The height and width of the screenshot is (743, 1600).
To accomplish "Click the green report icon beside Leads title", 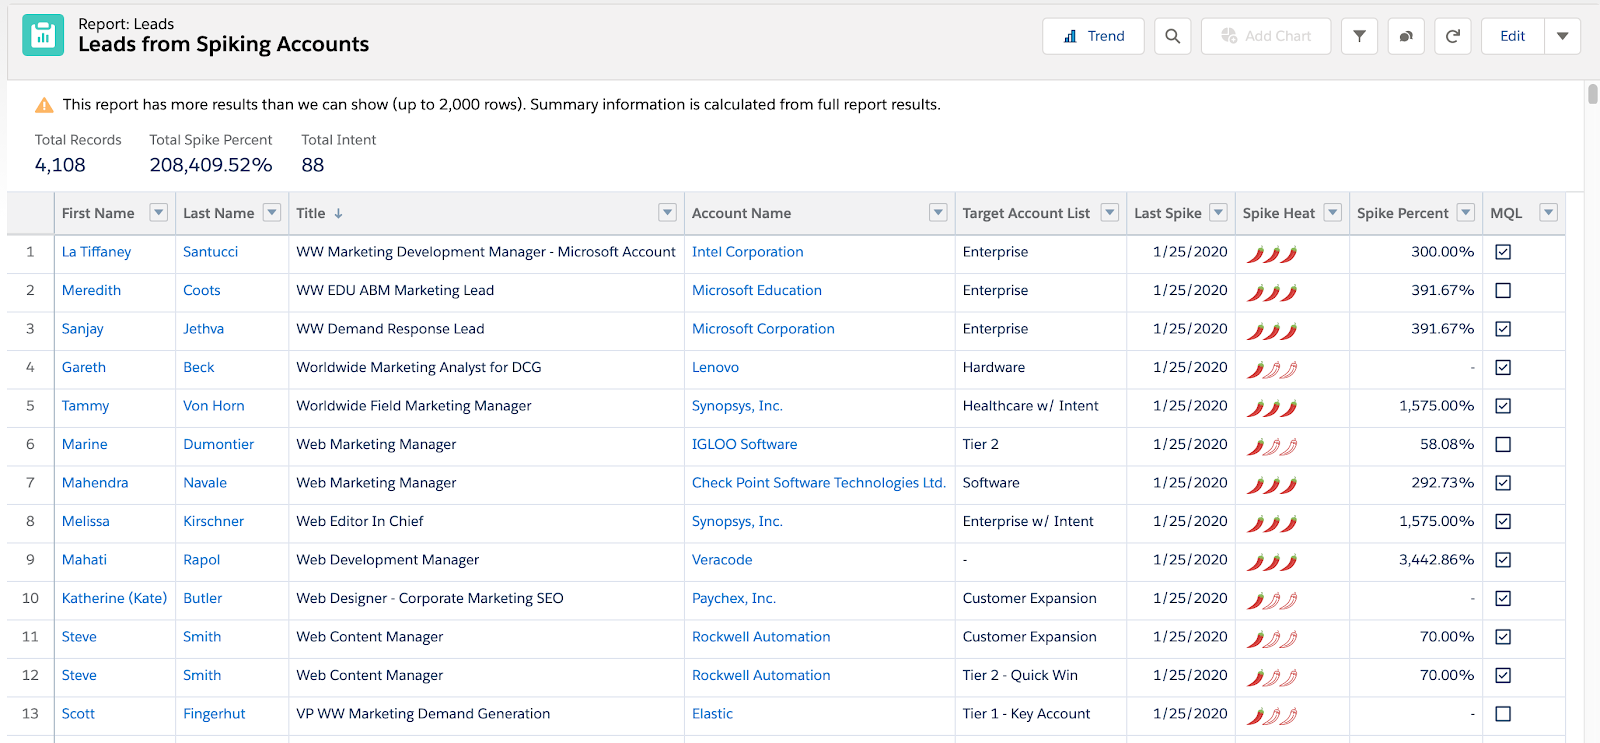I will click(x=43, y=35).
